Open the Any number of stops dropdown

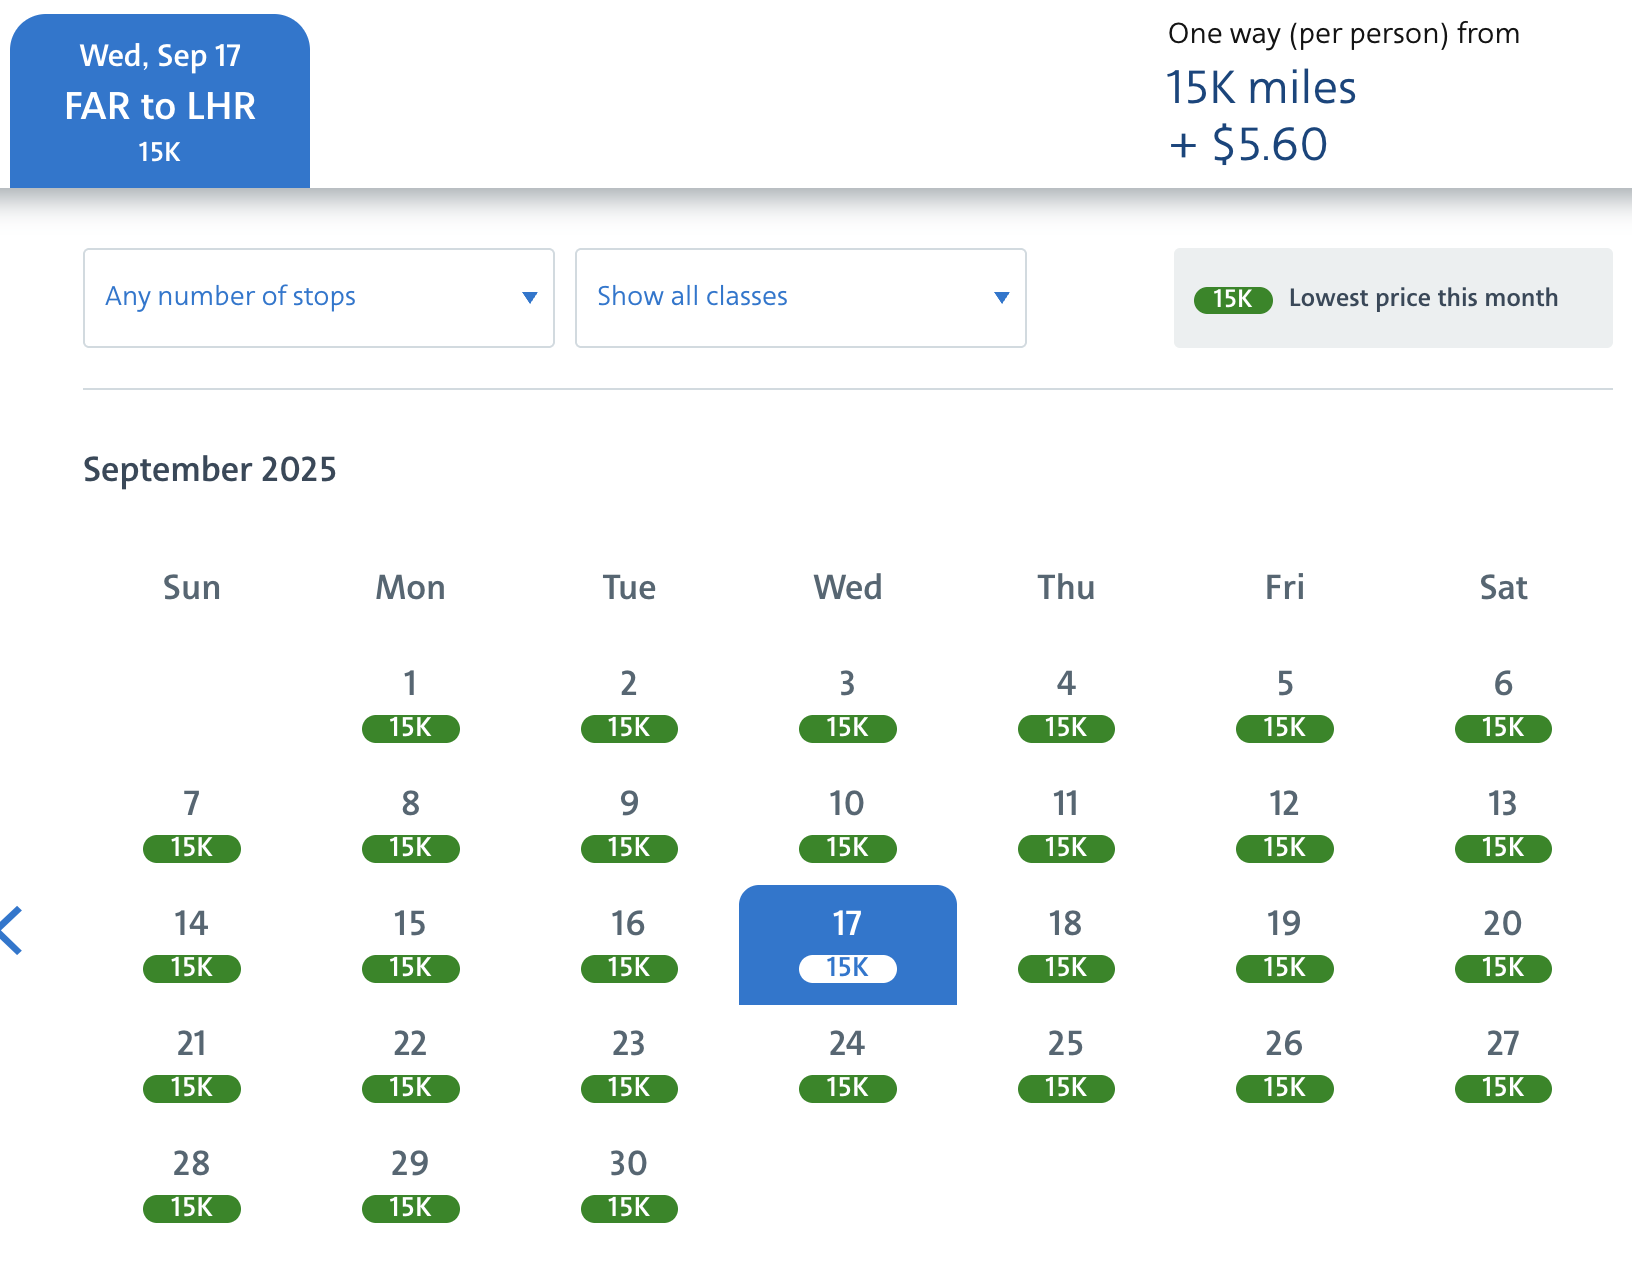coord(319,298)
